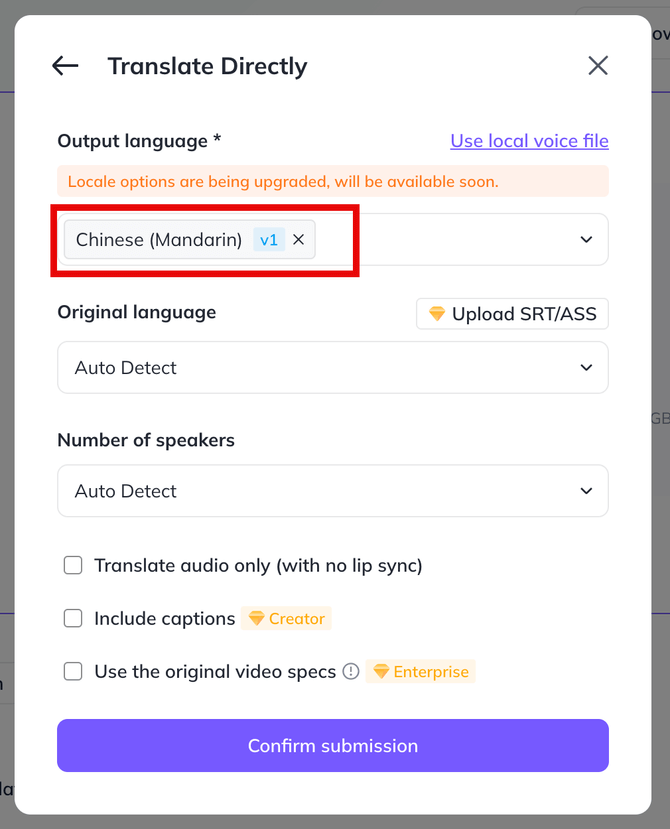
Task: Click the Translate Directly title
Action: (x=207, y=67)
